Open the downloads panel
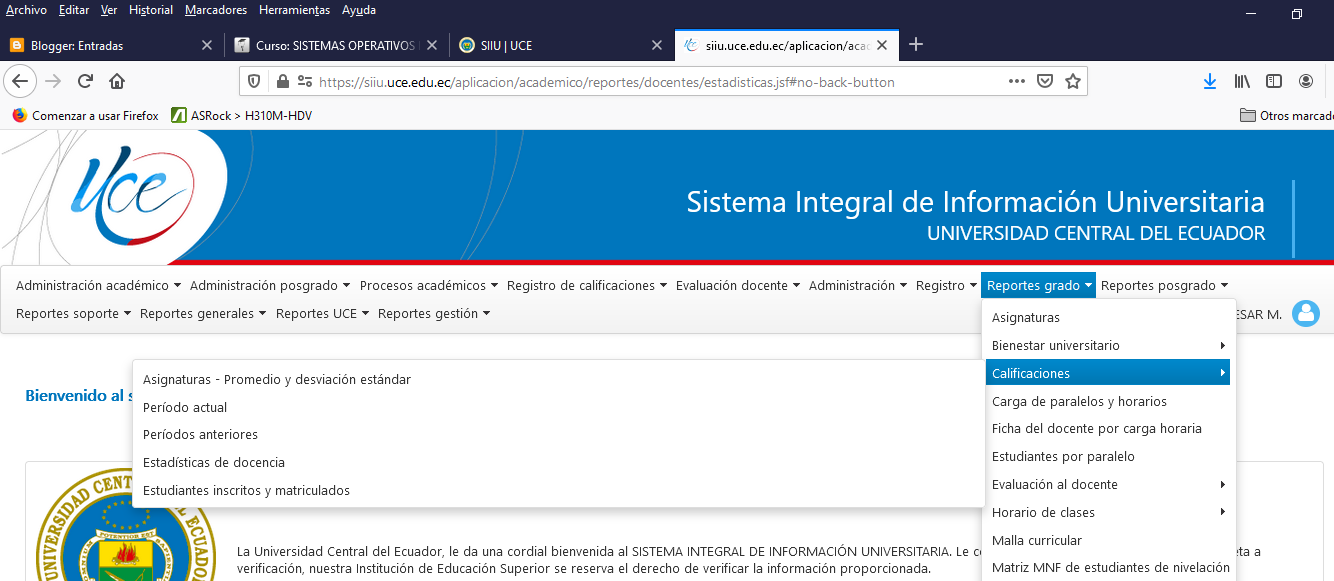 pyautogui.click(x=1210, y=81)
